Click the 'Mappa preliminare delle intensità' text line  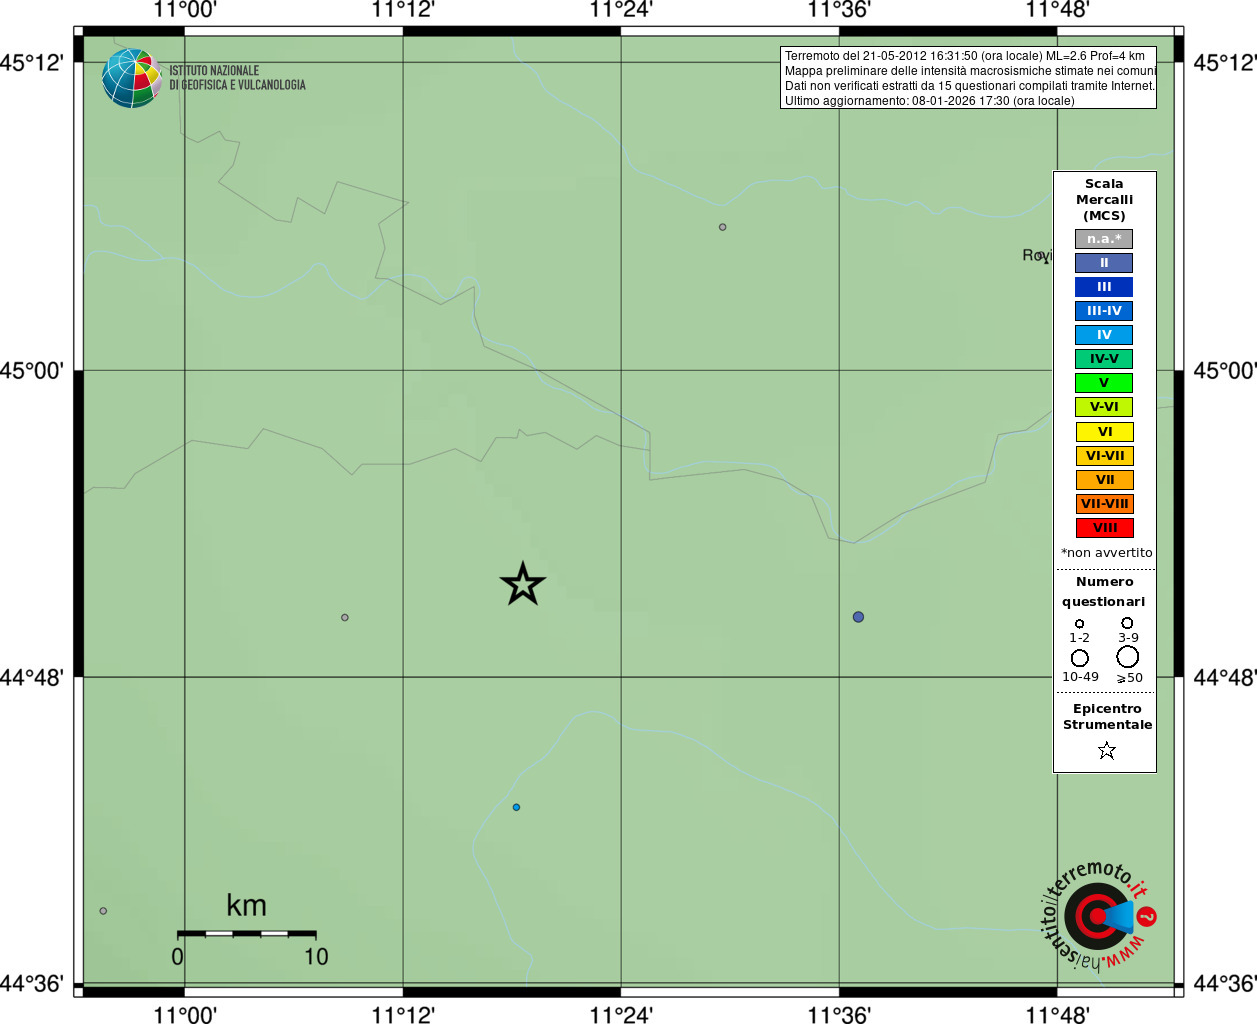(970, 71)
